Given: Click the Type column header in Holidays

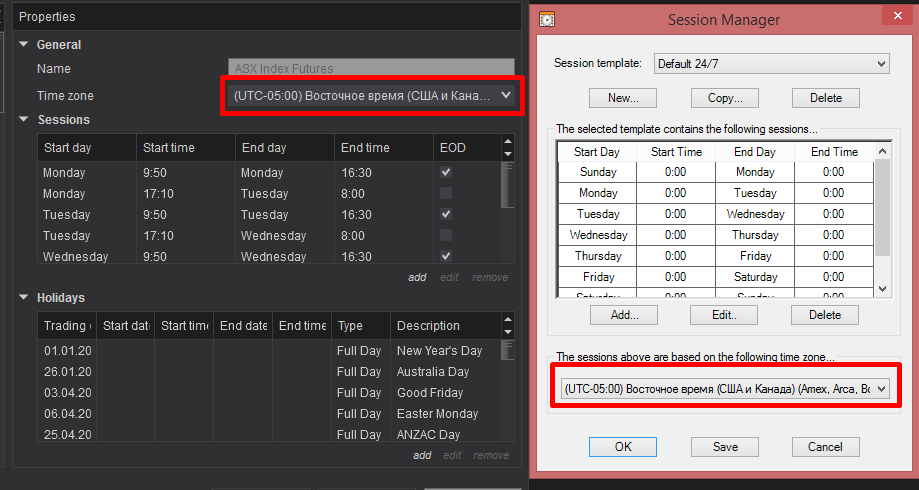Looking at the screenshot, I should click(360, 326).
